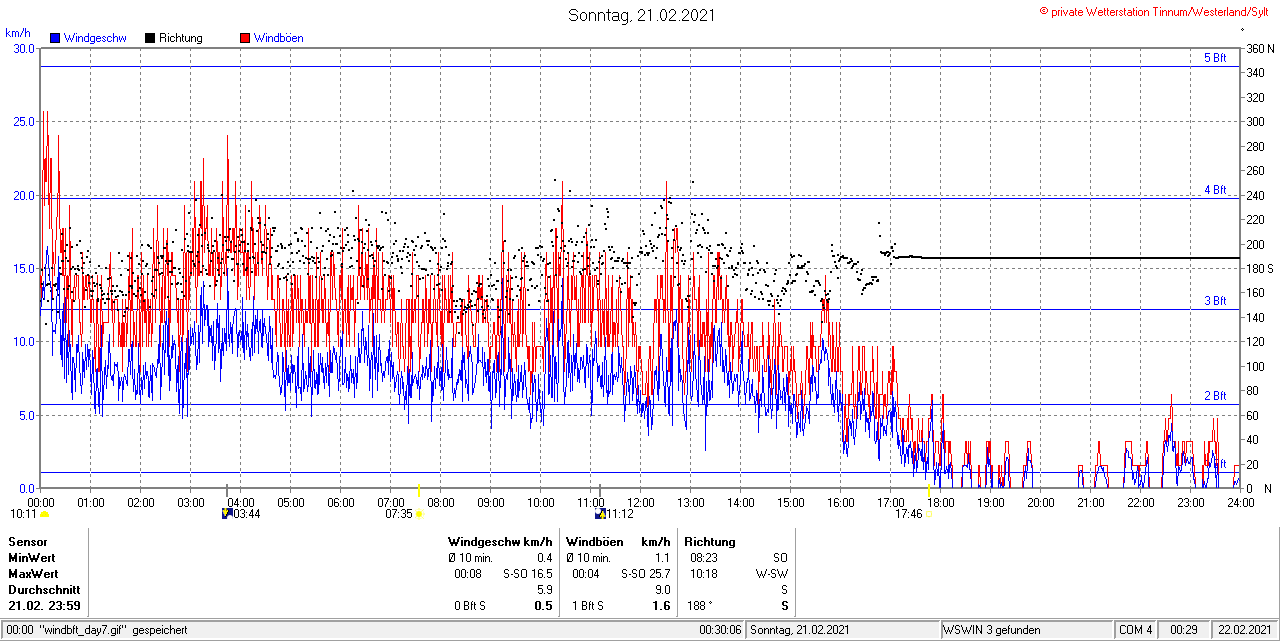Click the '180 S' direction axis label
Screen dimensions: 1280x641
coord(1259,269)
